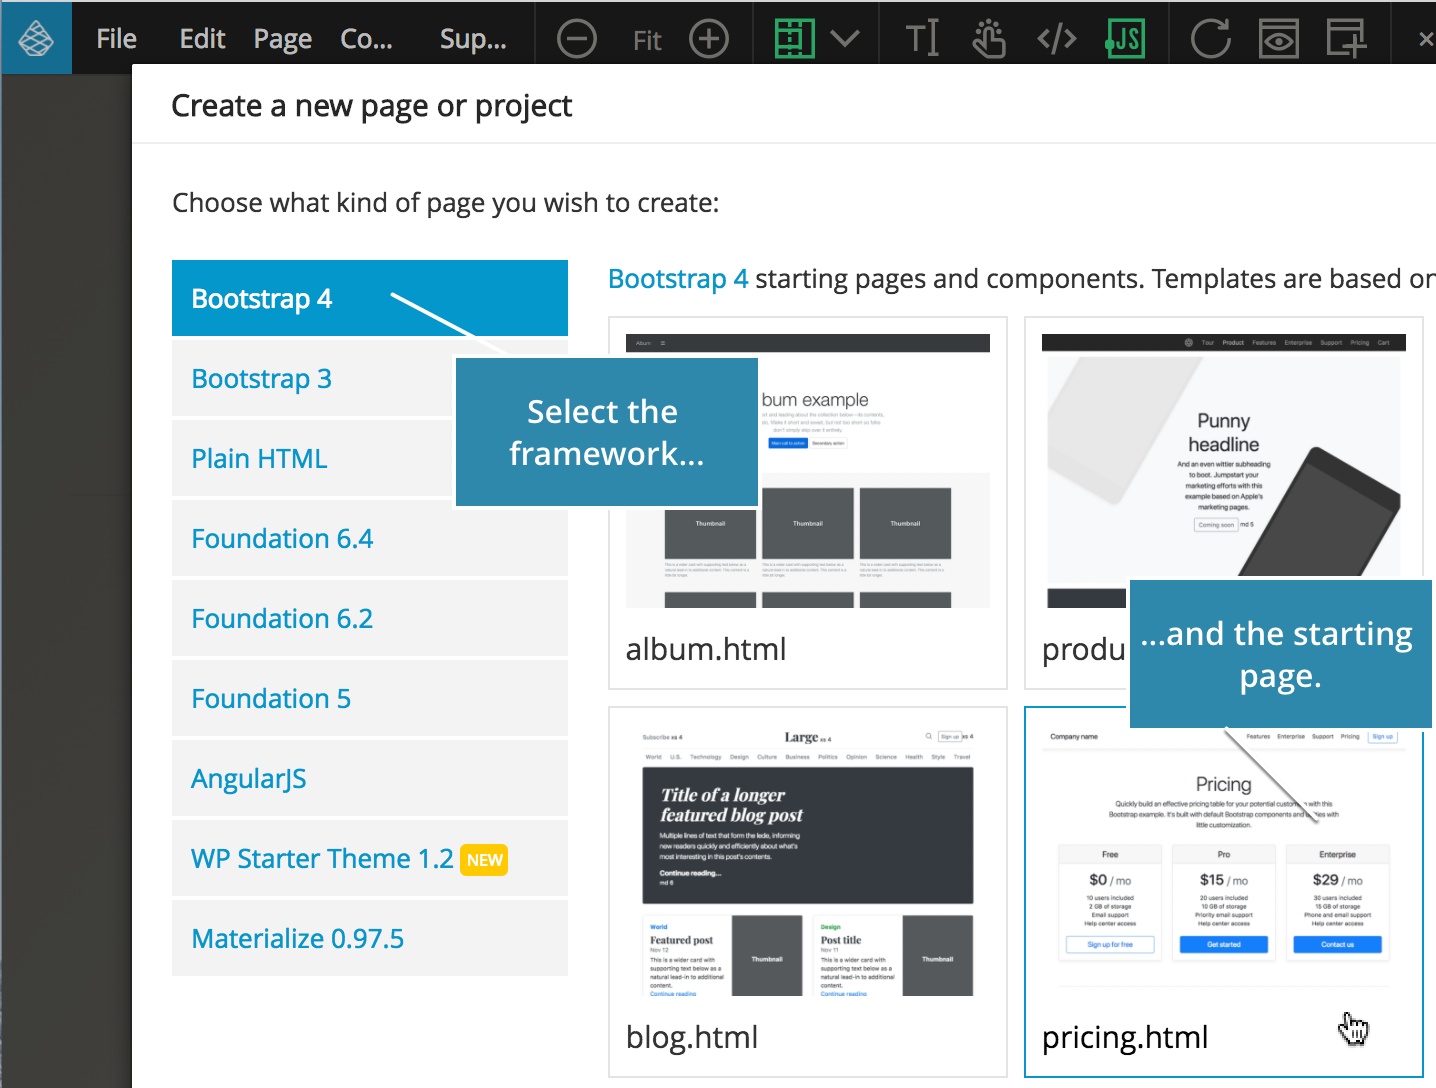The height and width of the screenshot is (1088, 1436).
Task: Click the refresh page icon
Action: pos(1210,39)
